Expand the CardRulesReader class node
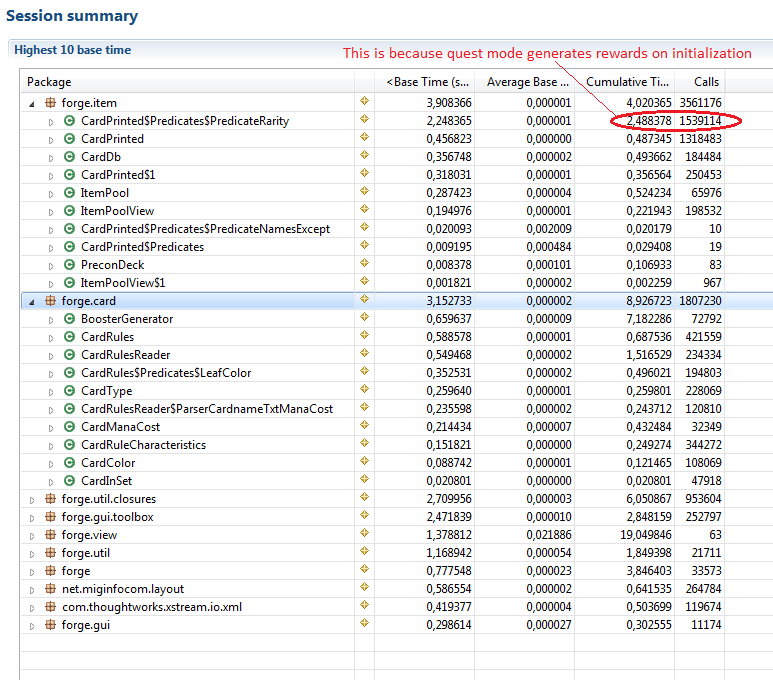This screenshot has width=773, height=680. coord(51,355)
